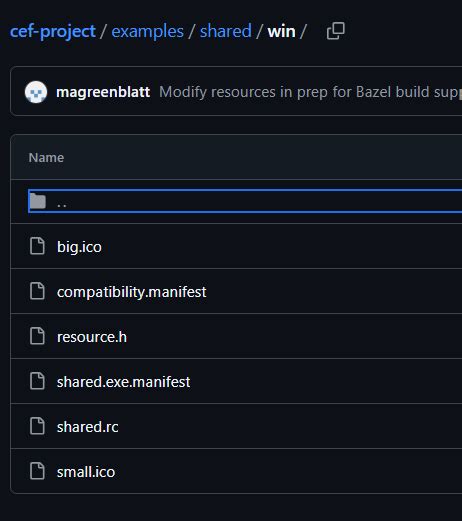The height and width of the screenshot is (521, 462).
Task: Open the big.ico file
Action: click(79, 247)
